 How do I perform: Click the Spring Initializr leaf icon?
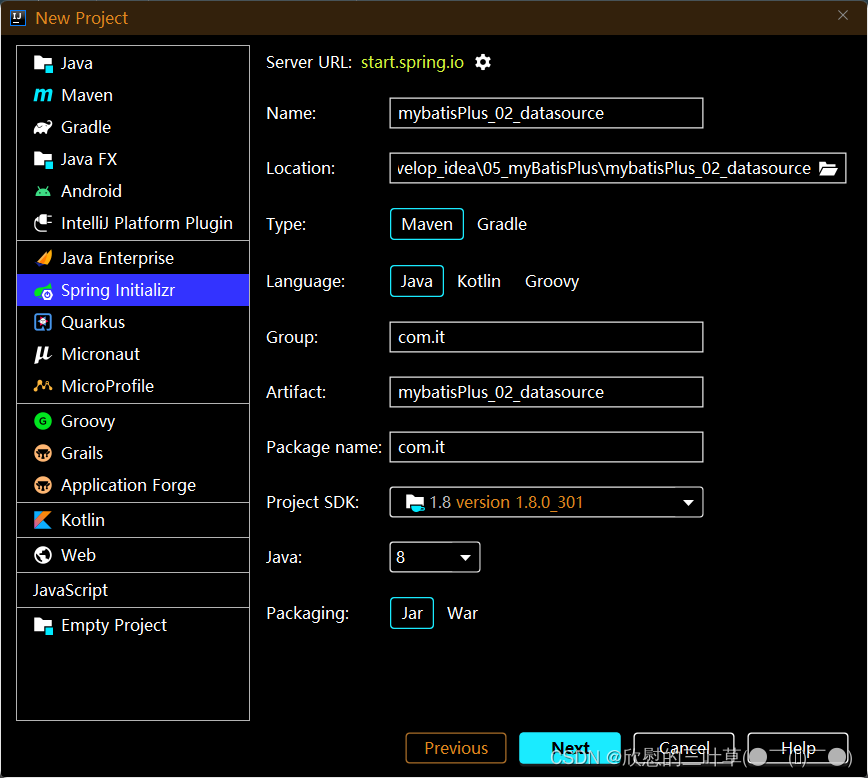[43, 291]
